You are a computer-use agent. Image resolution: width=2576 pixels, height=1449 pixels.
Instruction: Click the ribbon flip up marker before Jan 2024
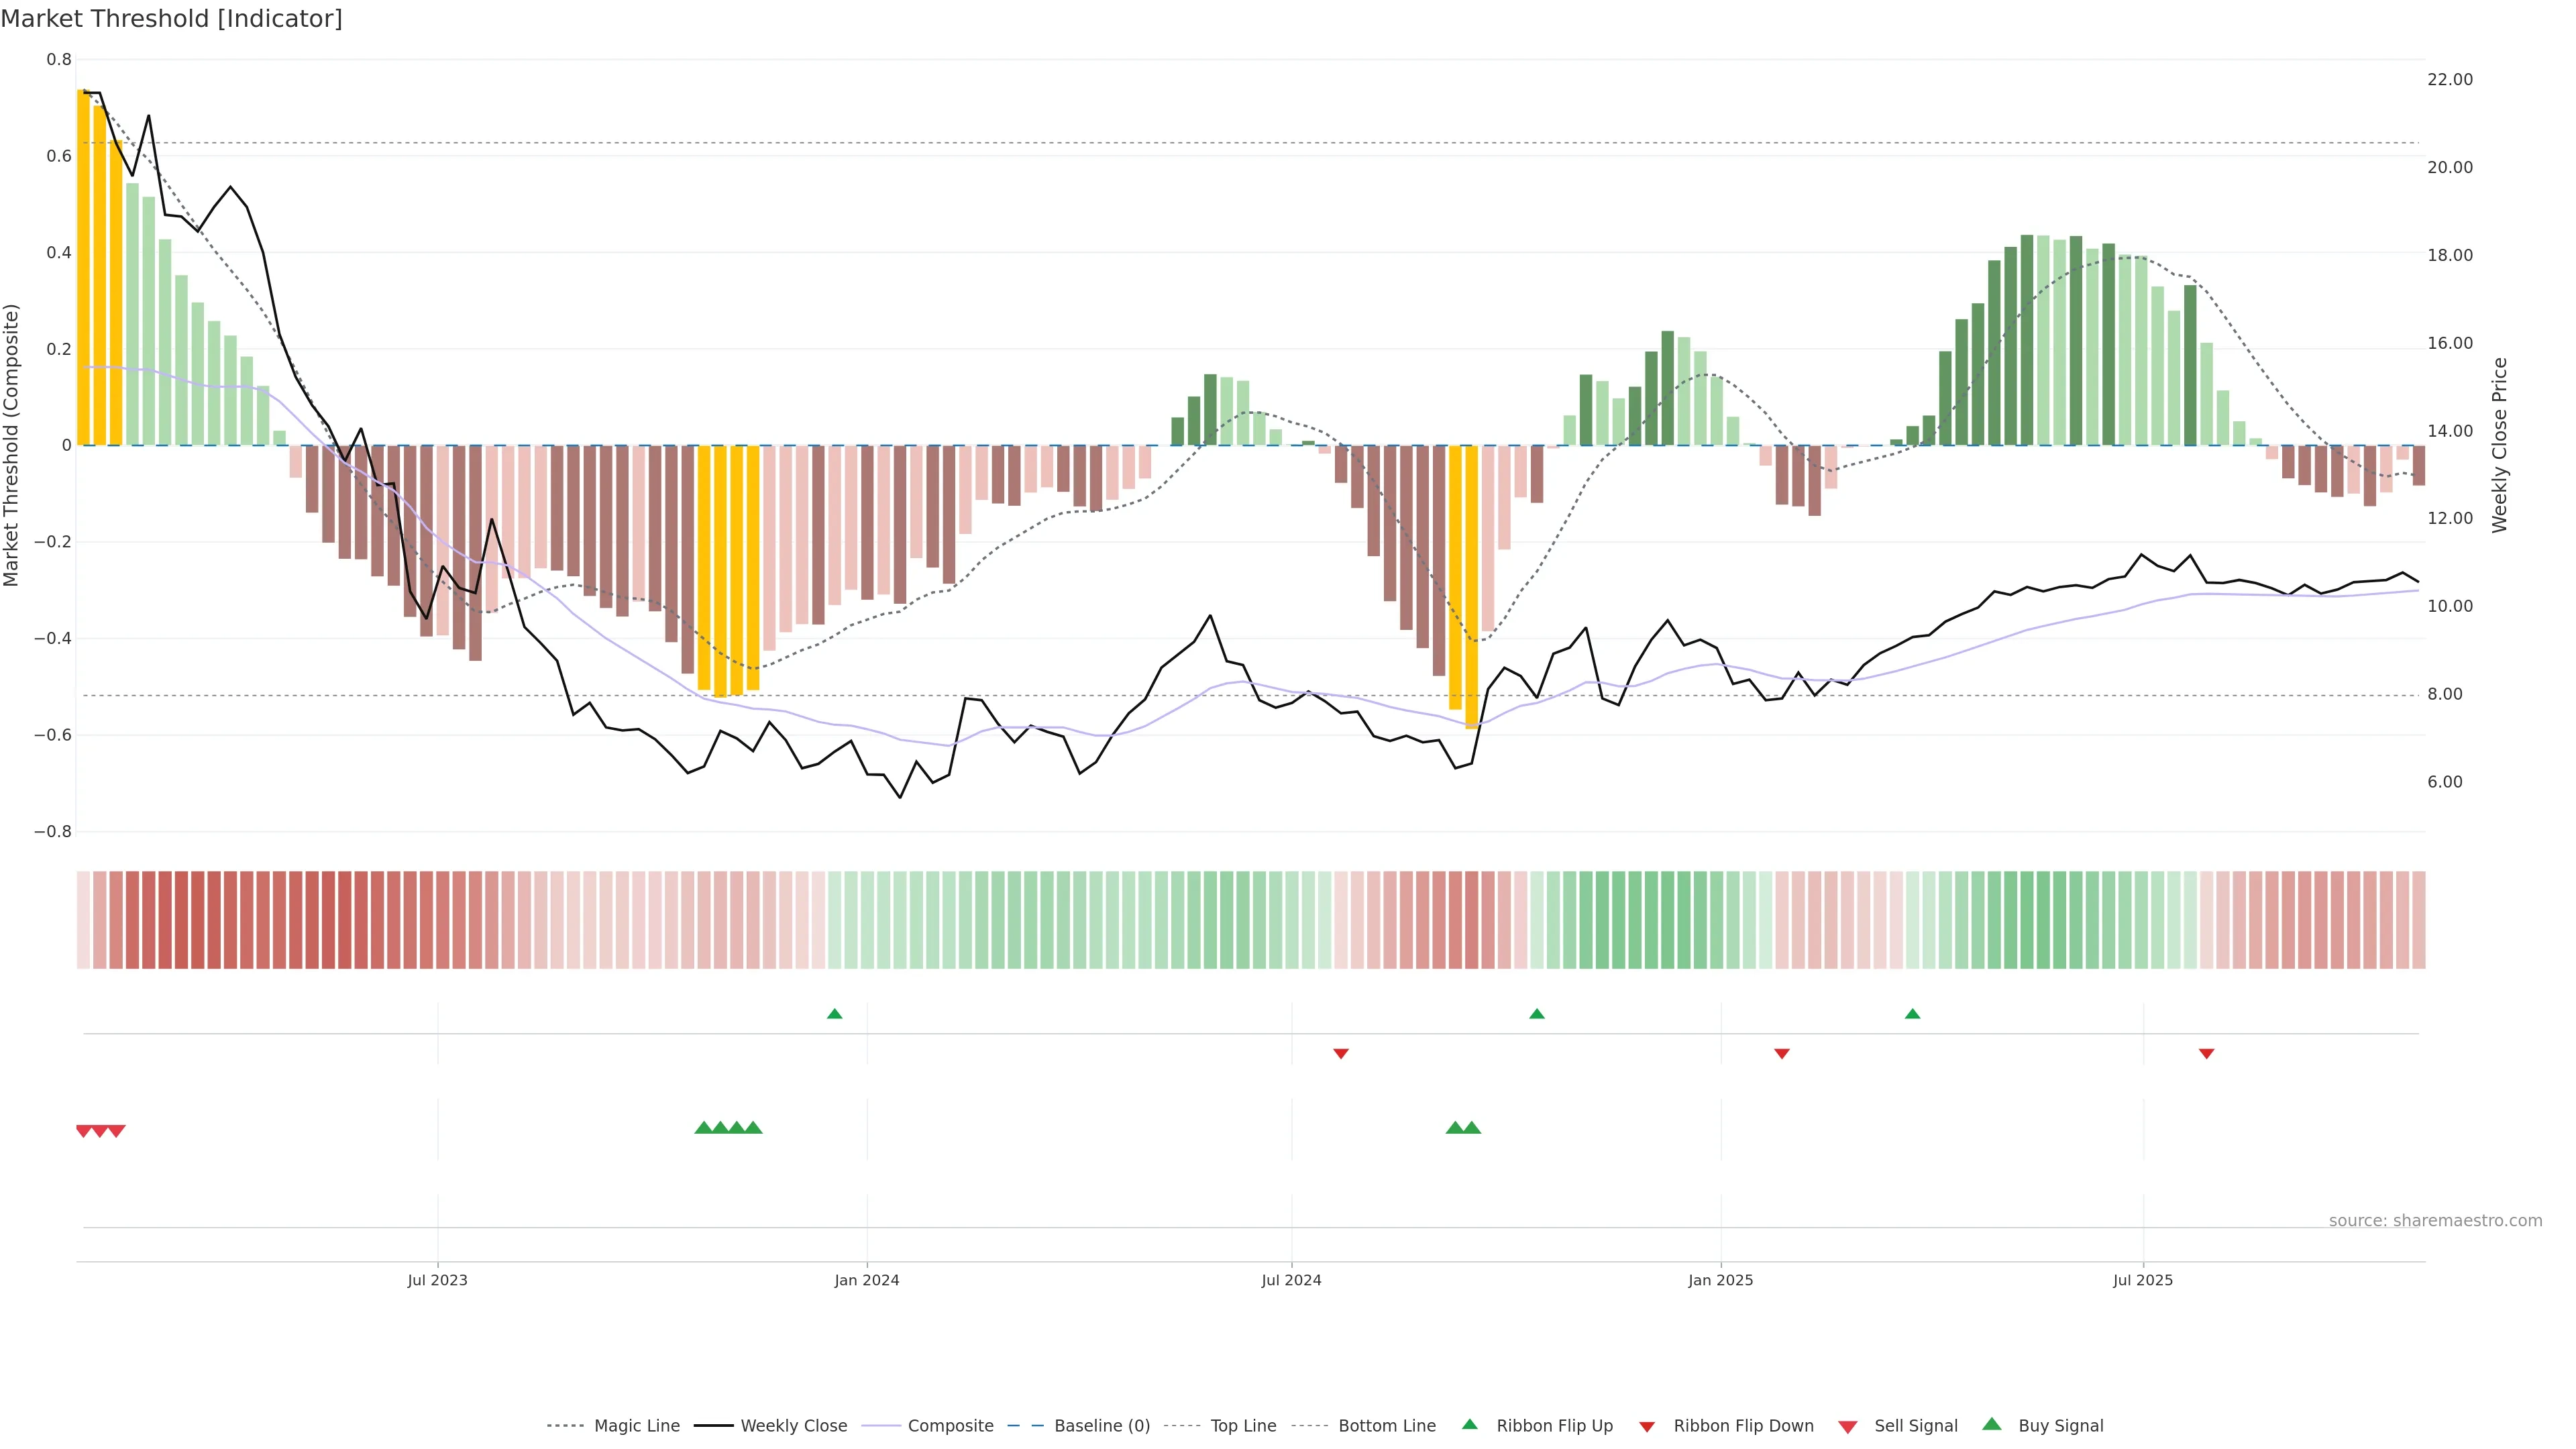(834, 1014)
